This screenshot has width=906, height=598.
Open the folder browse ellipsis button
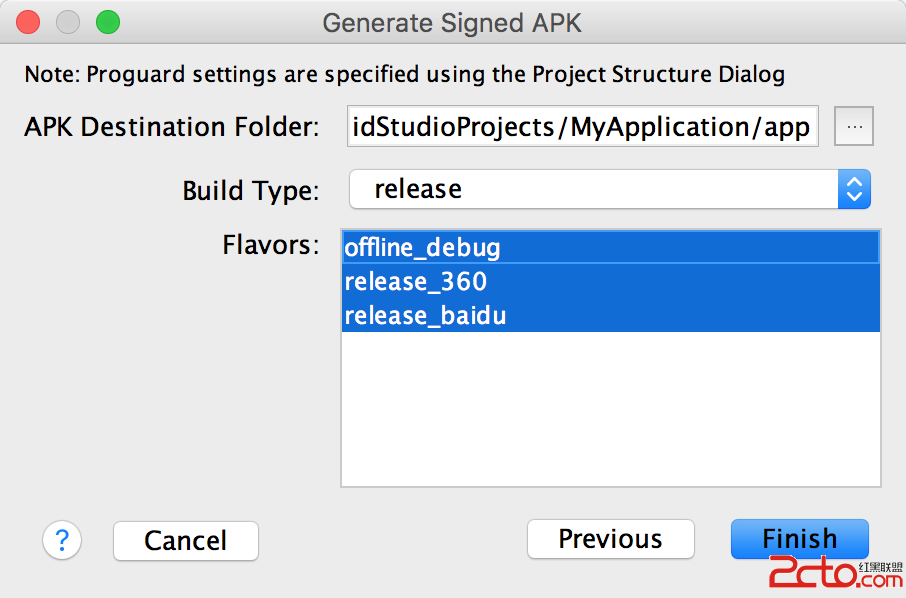[x=854, y=127]
